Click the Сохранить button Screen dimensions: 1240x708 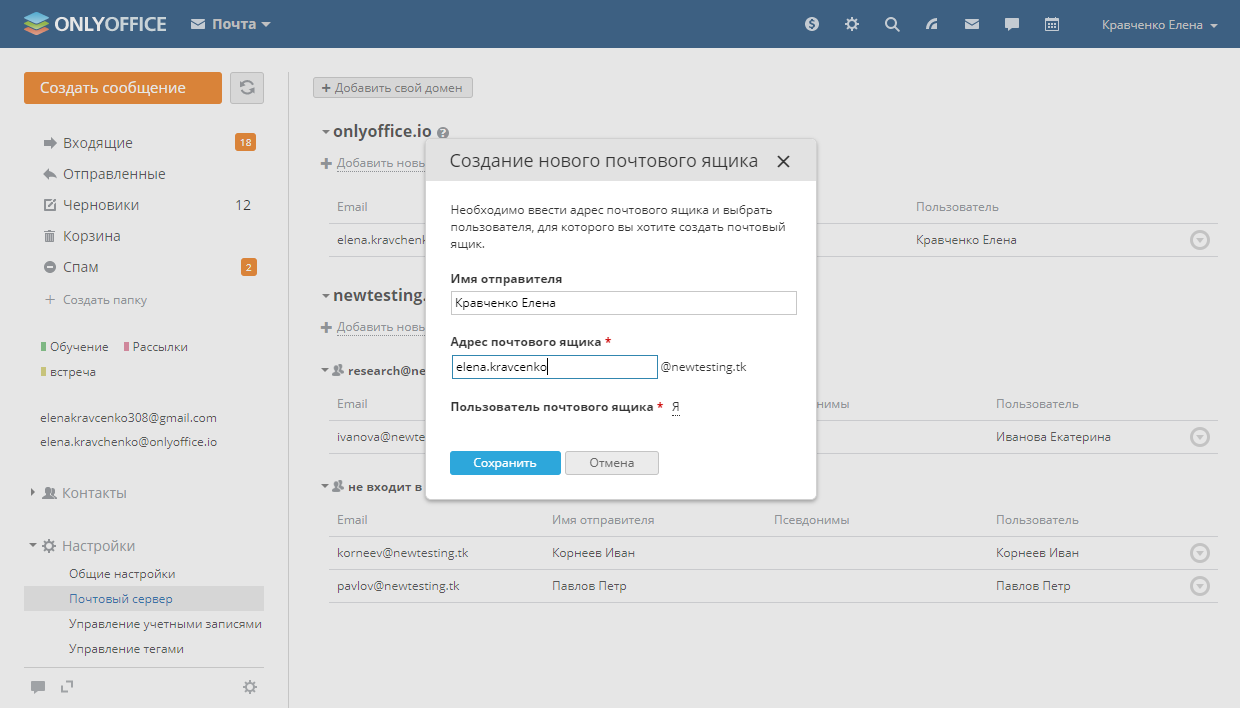(505, 463)
